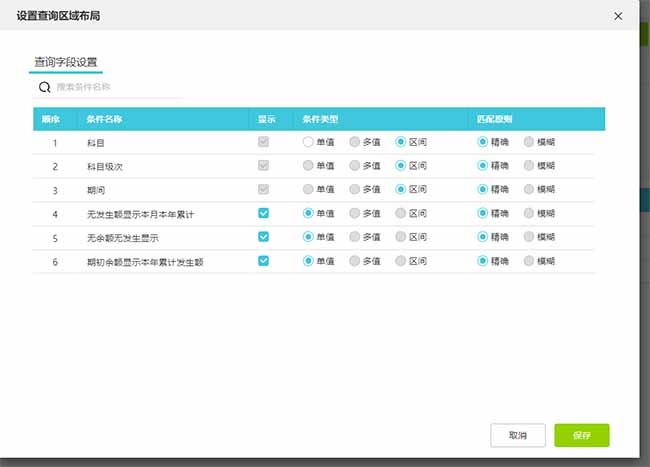Viewport: 650px width, 467px height.
Task: Click the green 保存 button
Action: [582, 435]
